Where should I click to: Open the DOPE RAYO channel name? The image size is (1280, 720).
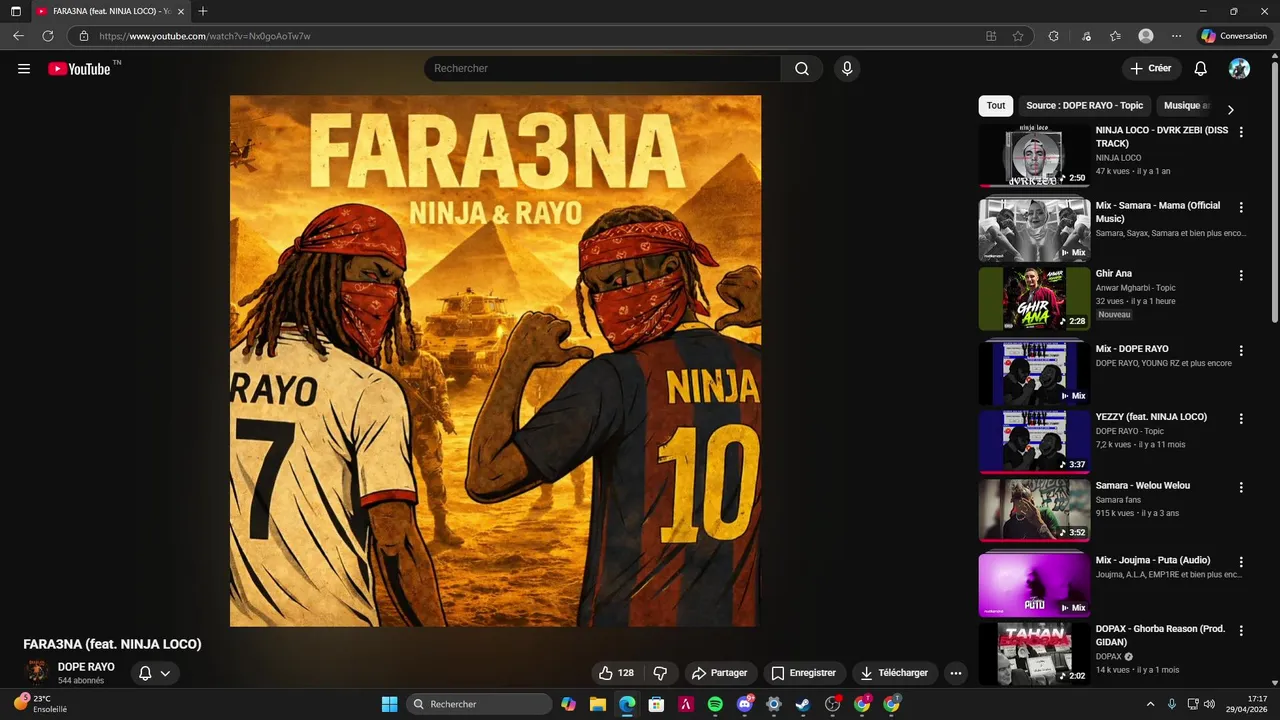(86, 667)
